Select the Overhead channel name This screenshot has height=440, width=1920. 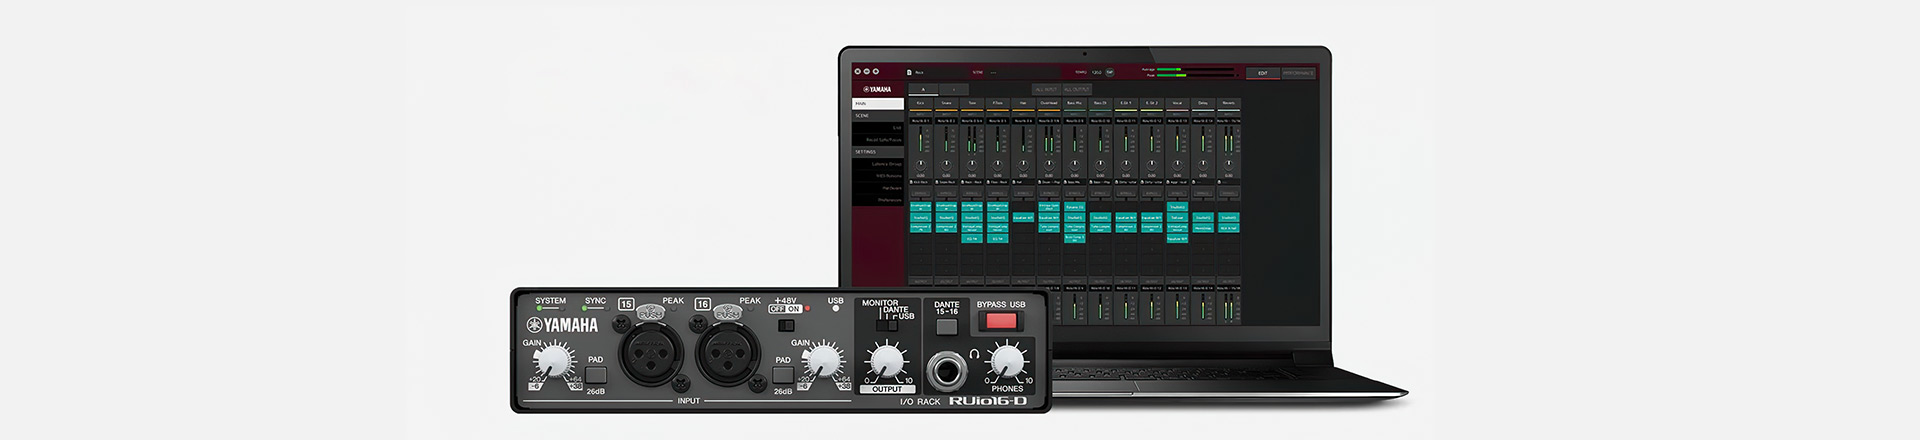coord(1049,103)
